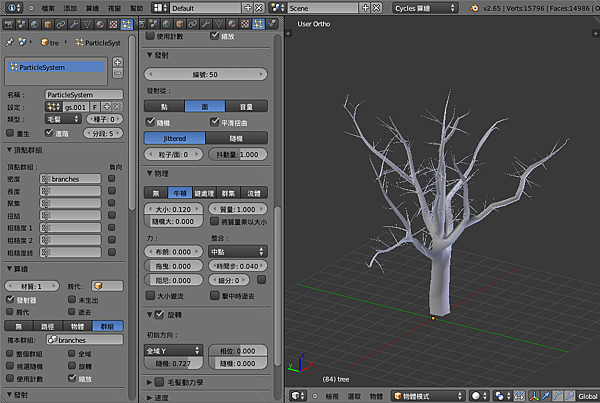Collapse the 頂點群組 panel

[x=9, y=150]
